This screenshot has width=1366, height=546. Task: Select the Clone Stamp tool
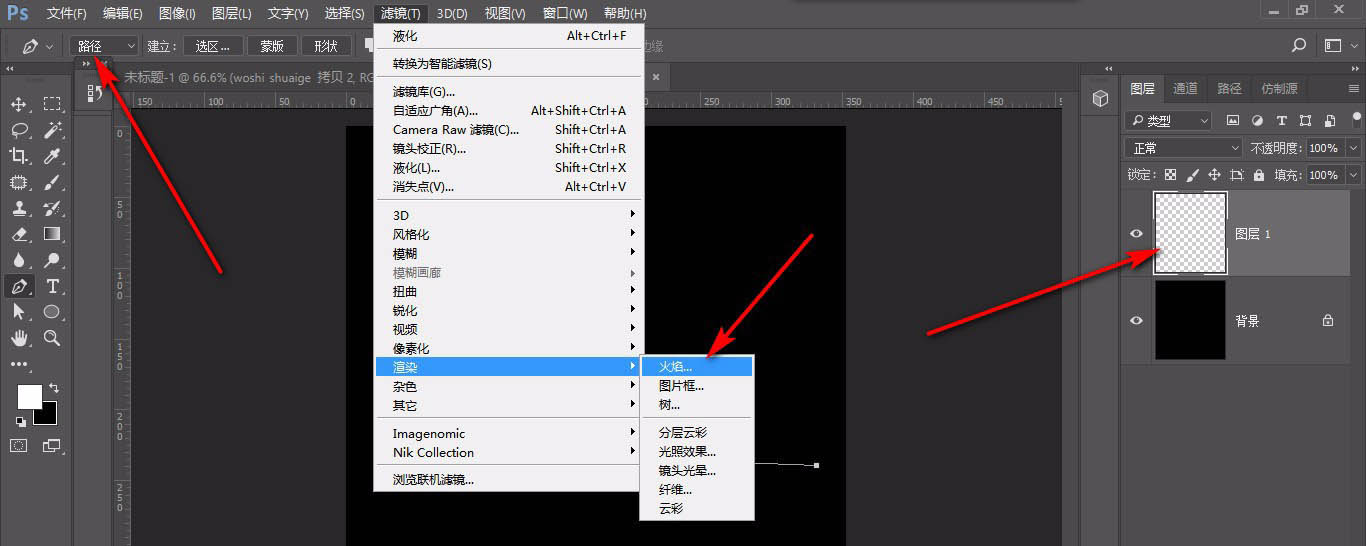(18, 208)
